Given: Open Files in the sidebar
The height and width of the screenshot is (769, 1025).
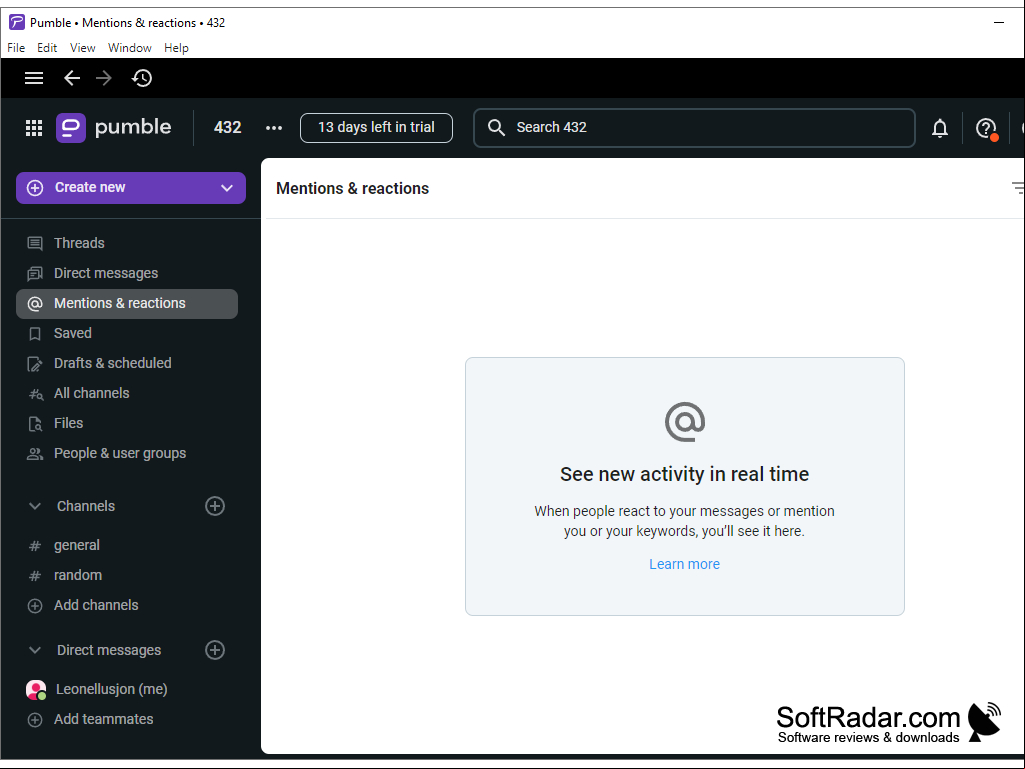Looking at the screenshot, I should tap(127, 424).
